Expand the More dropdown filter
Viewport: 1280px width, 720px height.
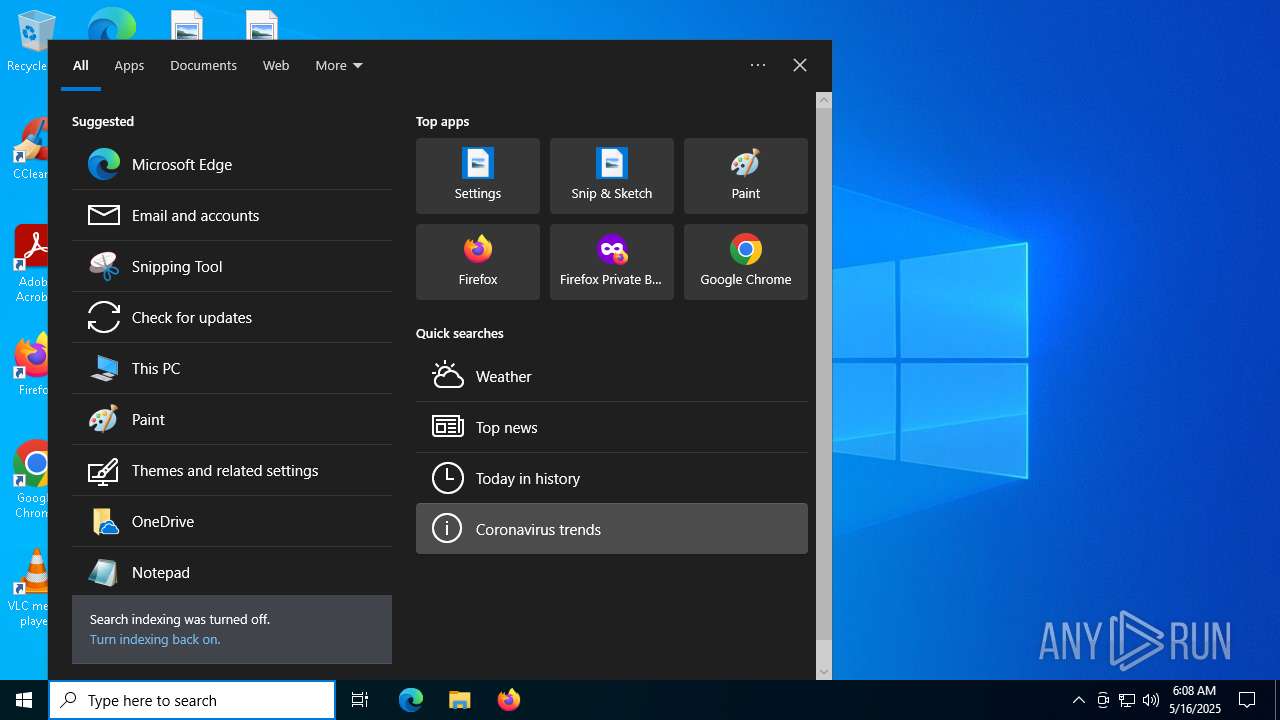[x=339, y=65]
